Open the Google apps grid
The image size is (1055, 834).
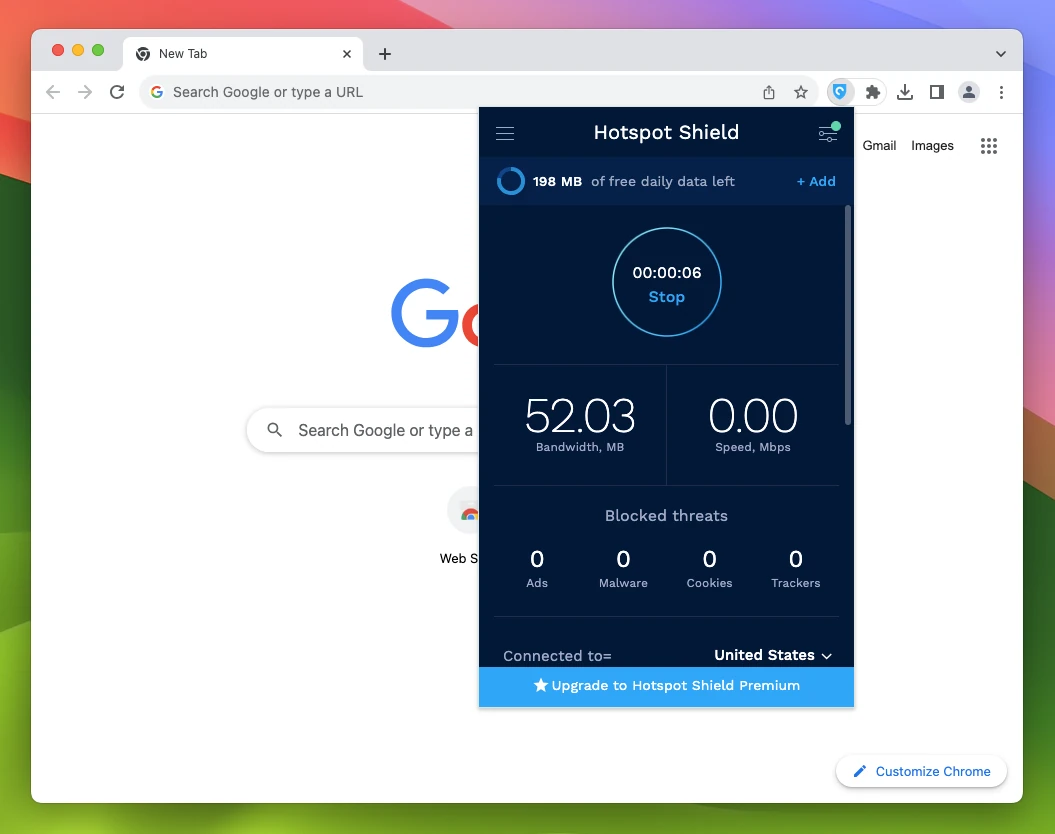pos(989,146)
